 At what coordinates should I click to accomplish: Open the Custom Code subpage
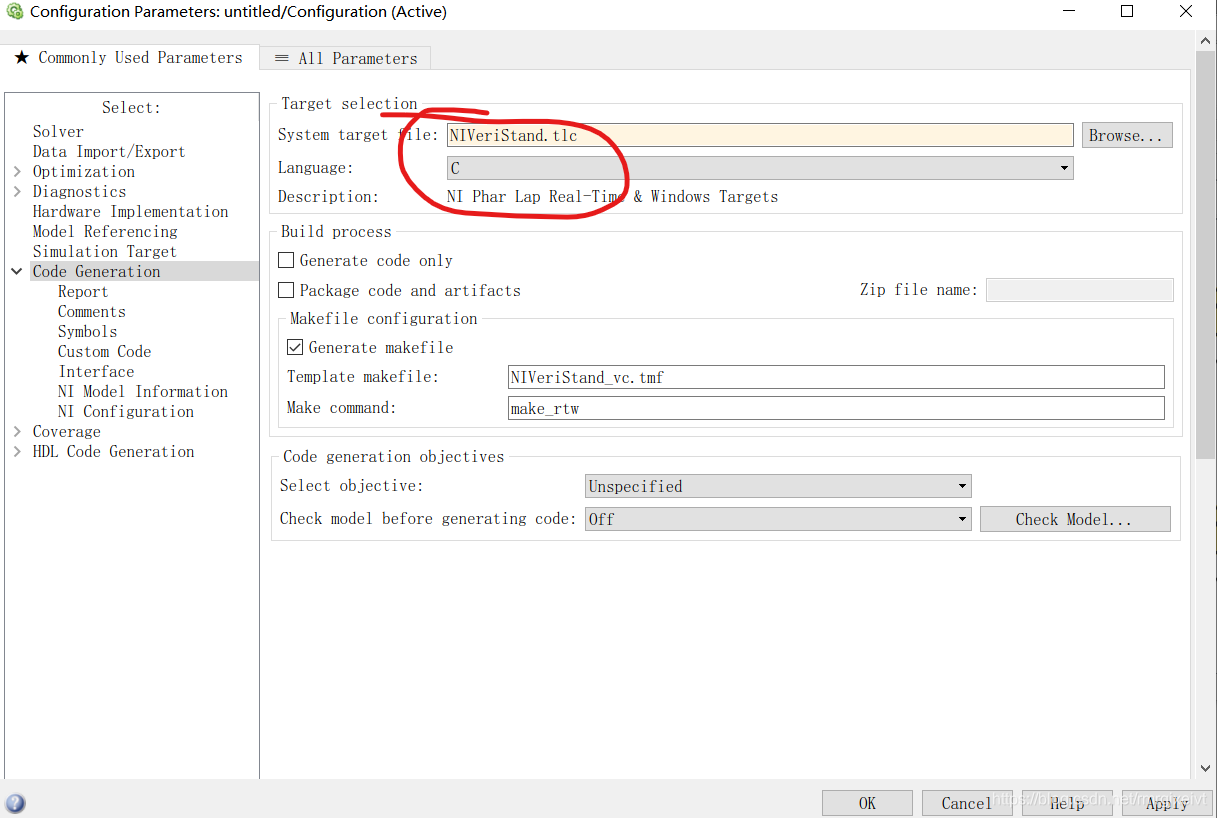click(x=104, y=351)
